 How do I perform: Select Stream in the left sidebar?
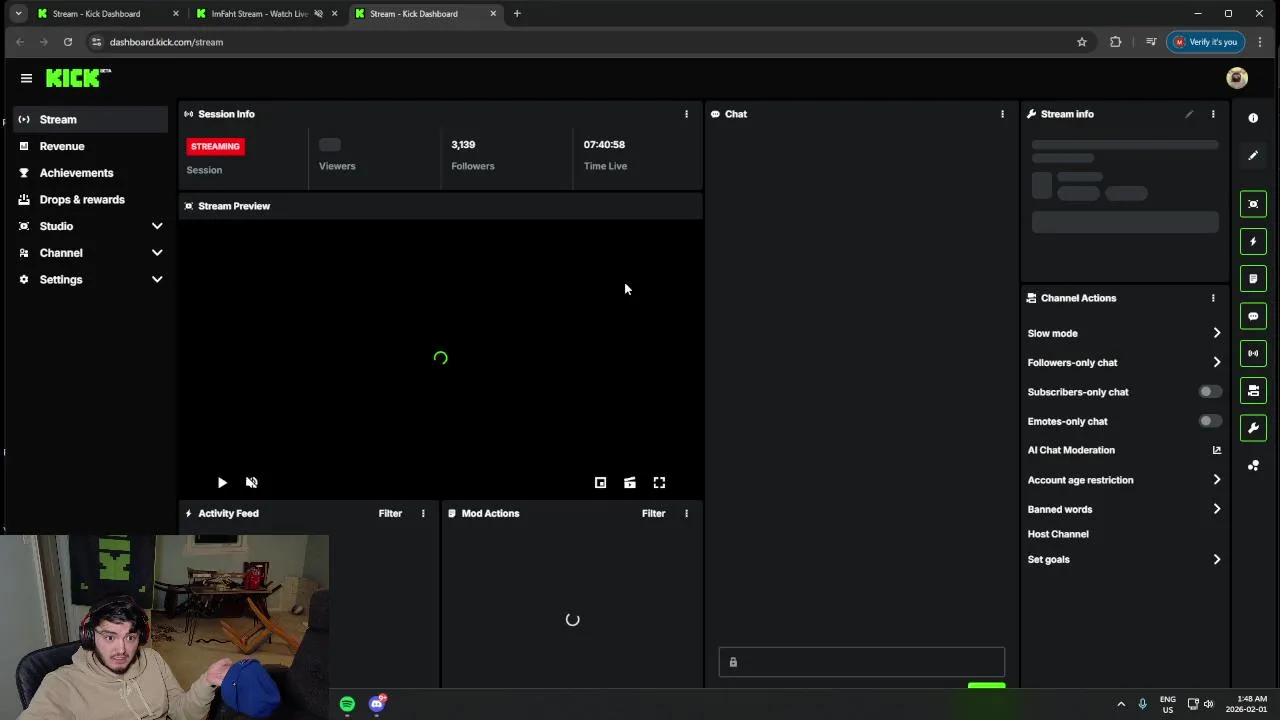pyautogui.click(x=90, y=119)
